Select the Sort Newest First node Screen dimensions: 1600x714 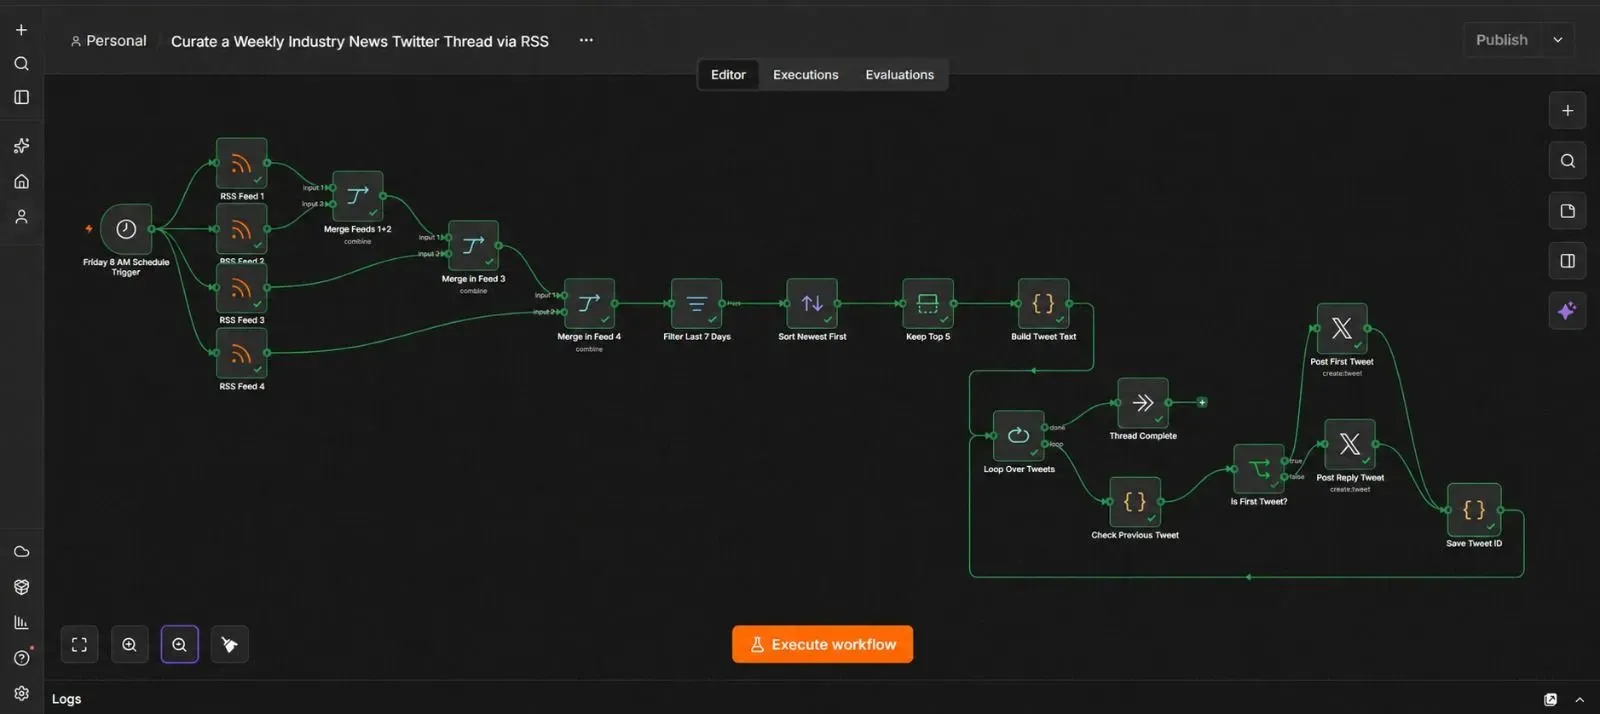[x=812, y=304]
